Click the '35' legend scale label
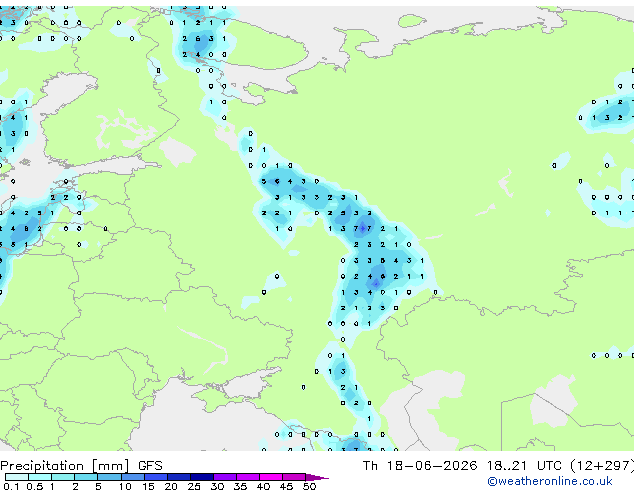The height and width of the screenshot is (490, 634). pyautogui.click(x=240, y=486)
